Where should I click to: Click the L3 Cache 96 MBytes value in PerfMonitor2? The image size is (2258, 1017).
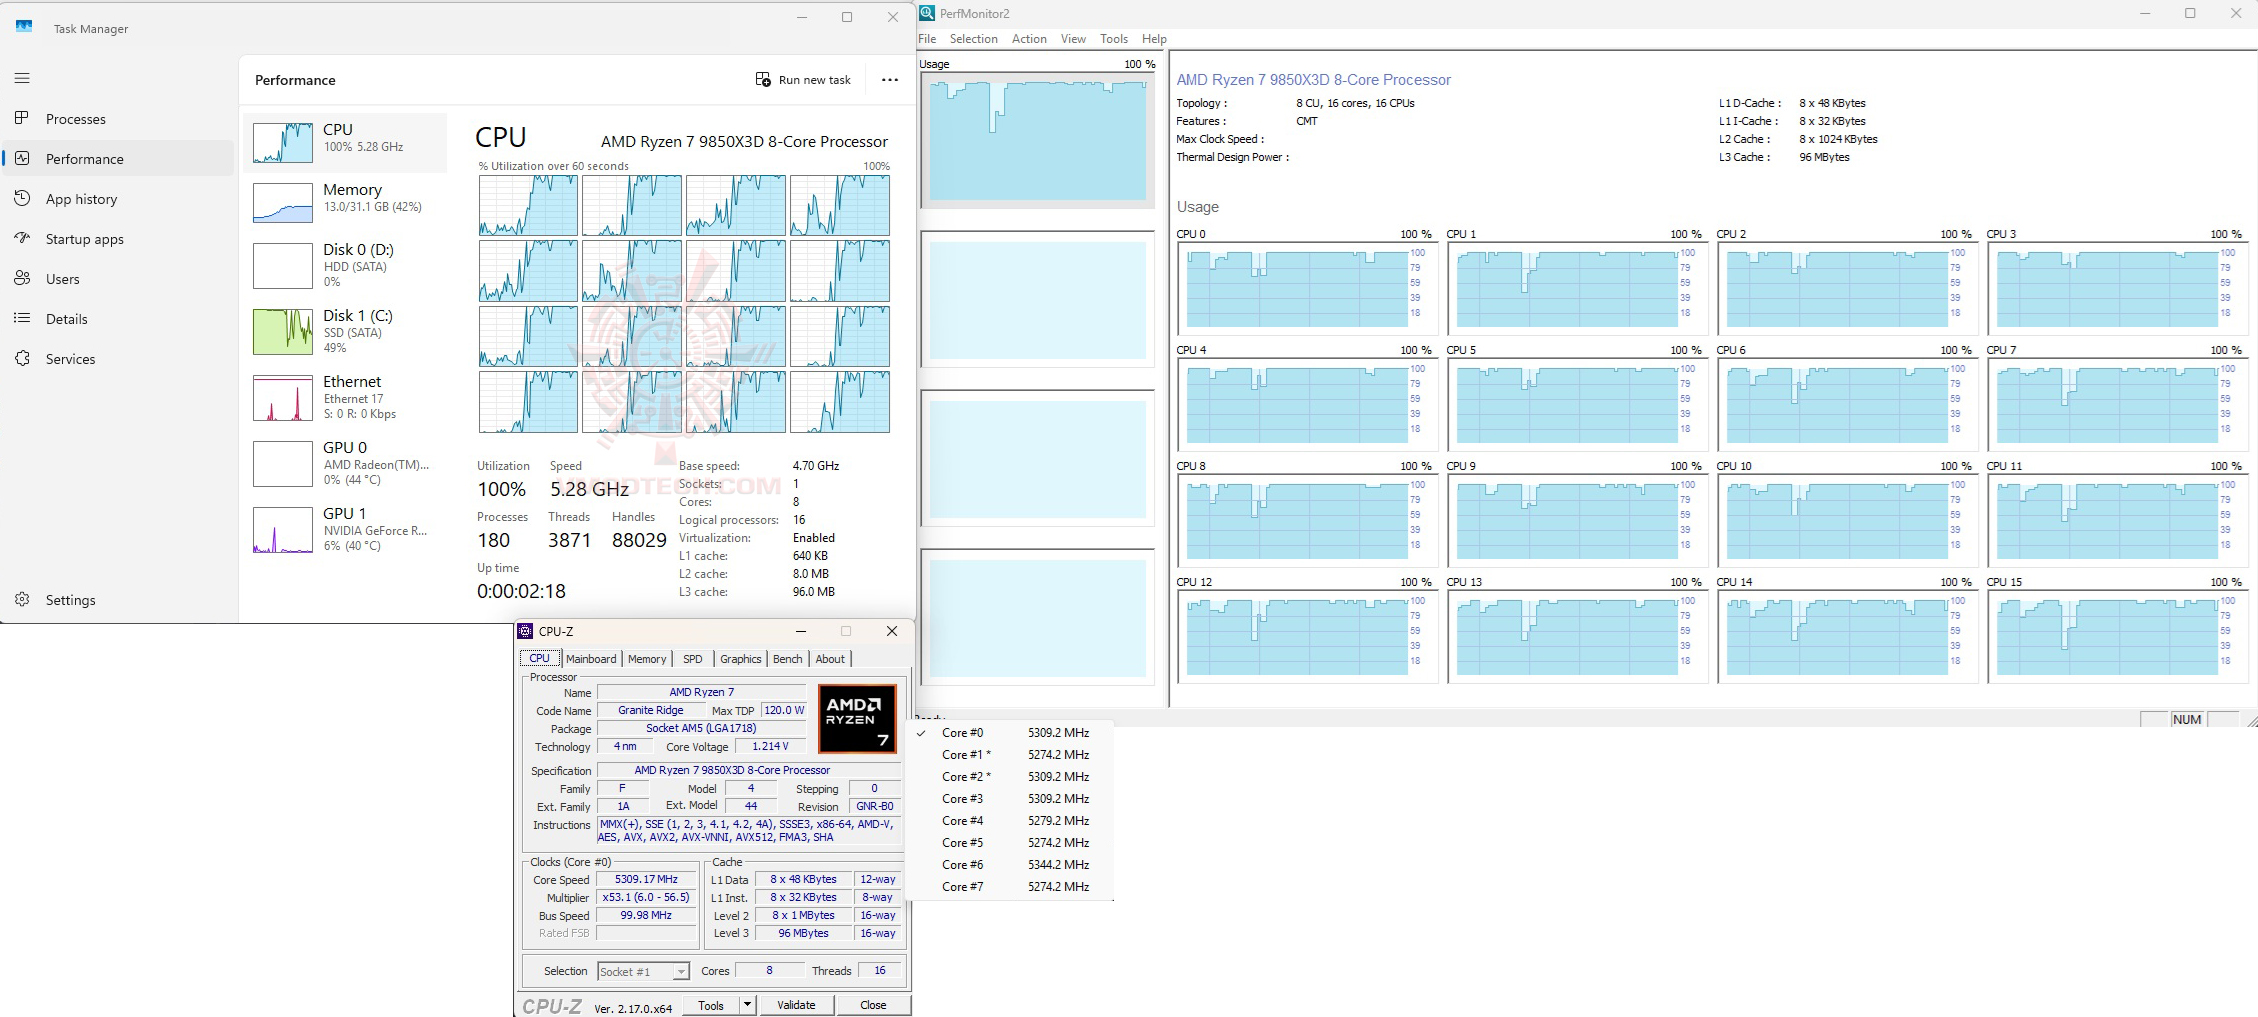[x=1824, y=157]
